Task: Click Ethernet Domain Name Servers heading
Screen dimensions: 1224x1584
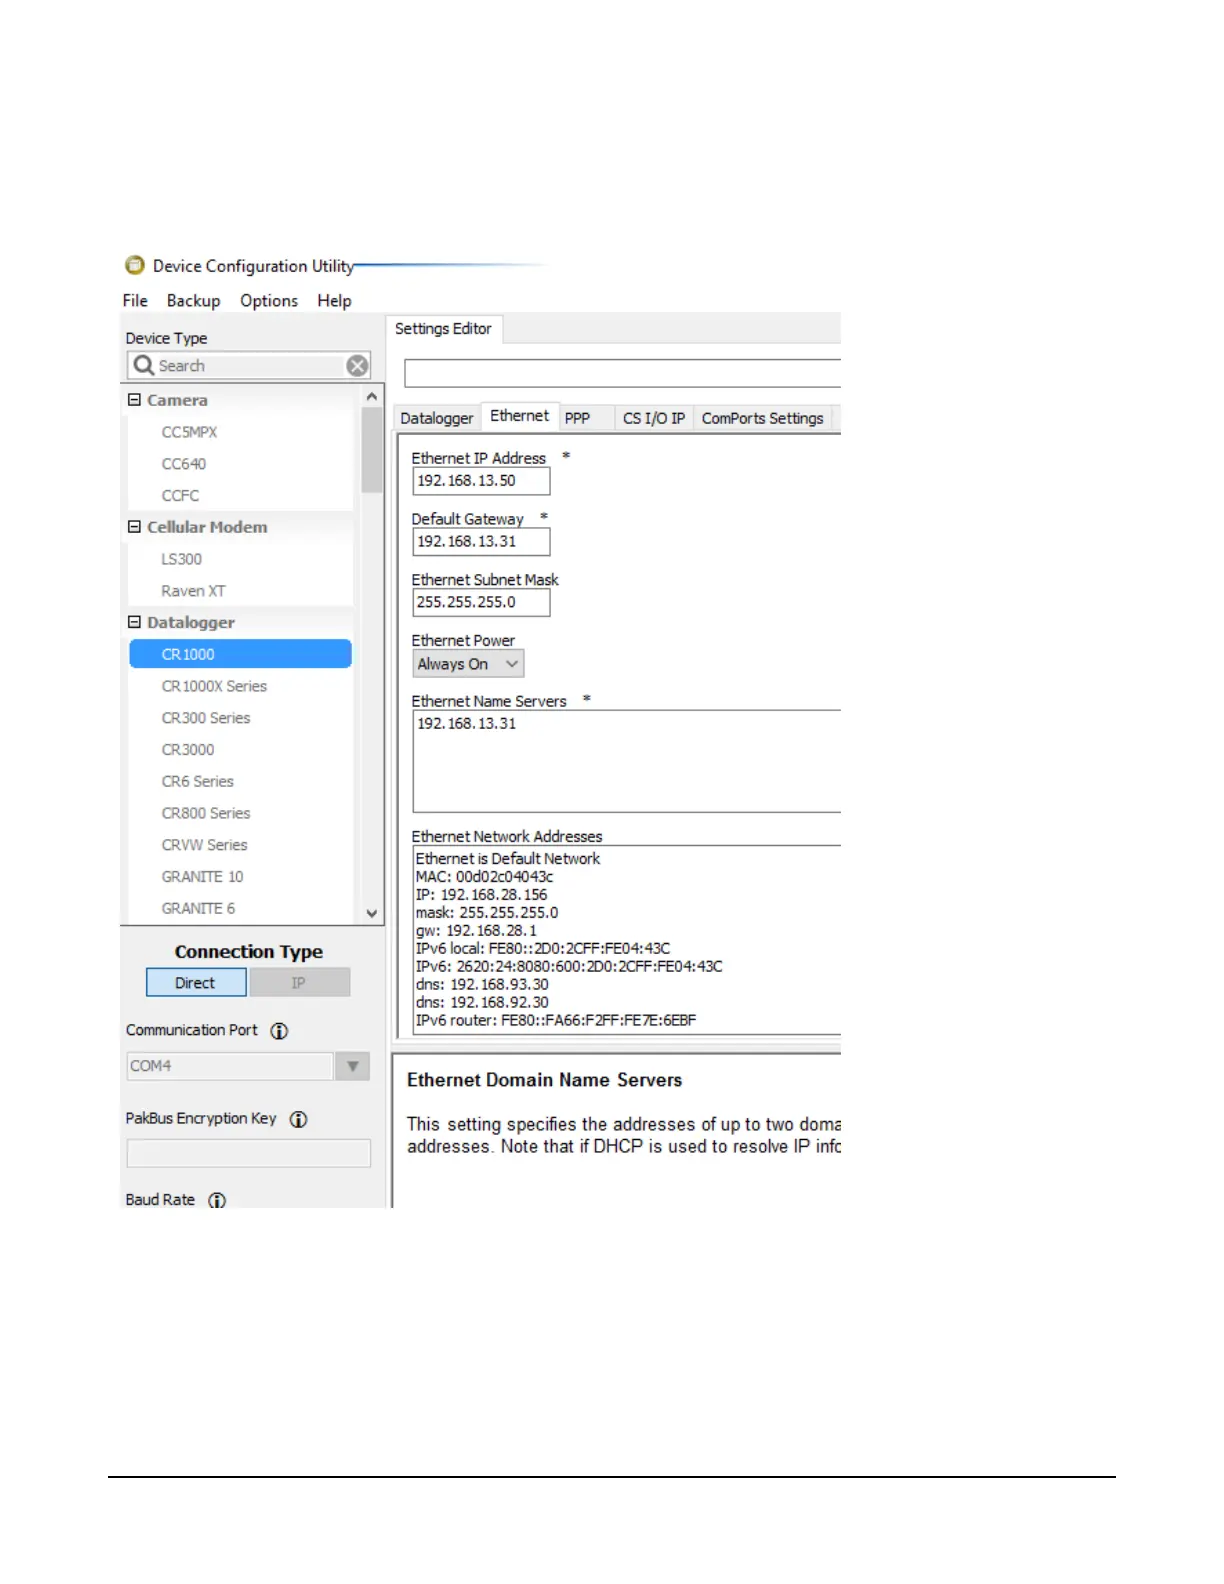Action: pyautogui.click(x=545, y=1081)
